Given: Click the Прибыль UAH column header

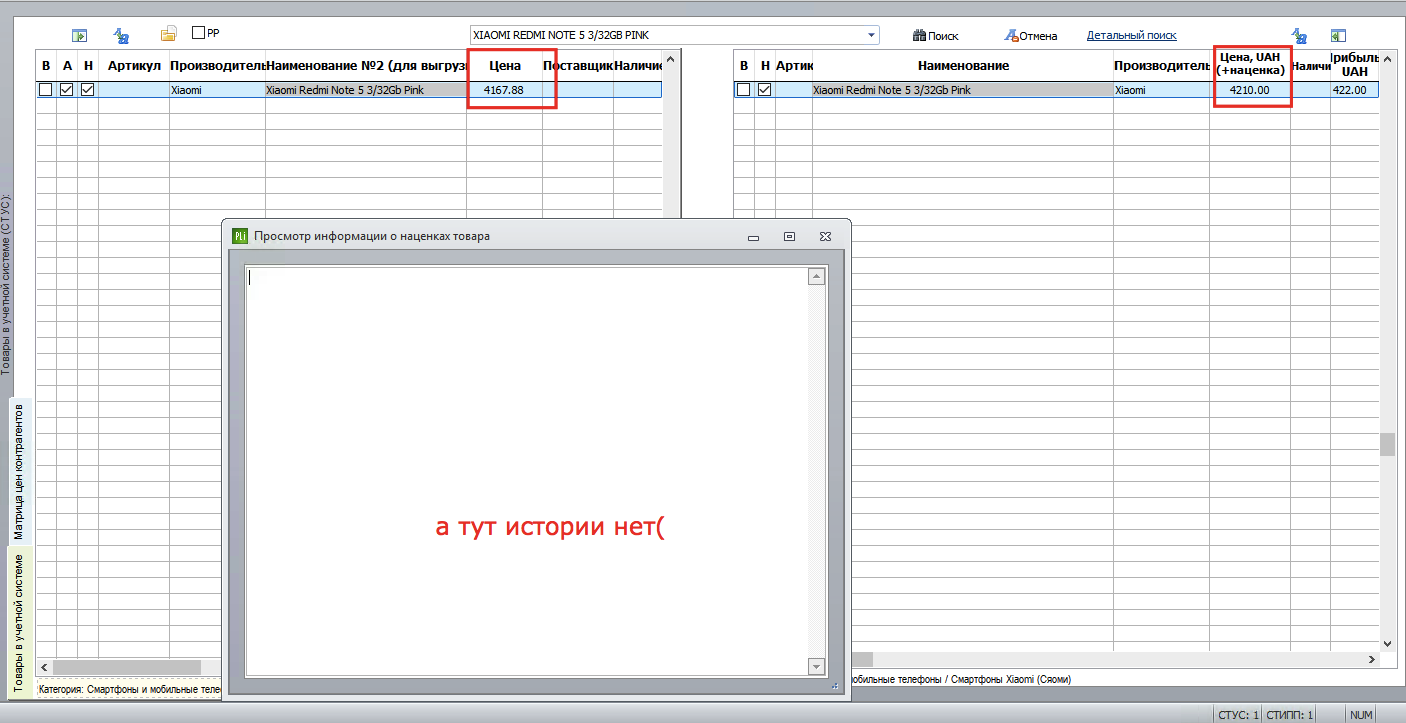Looking at the screenshot, I should (x=1354, y=66).
